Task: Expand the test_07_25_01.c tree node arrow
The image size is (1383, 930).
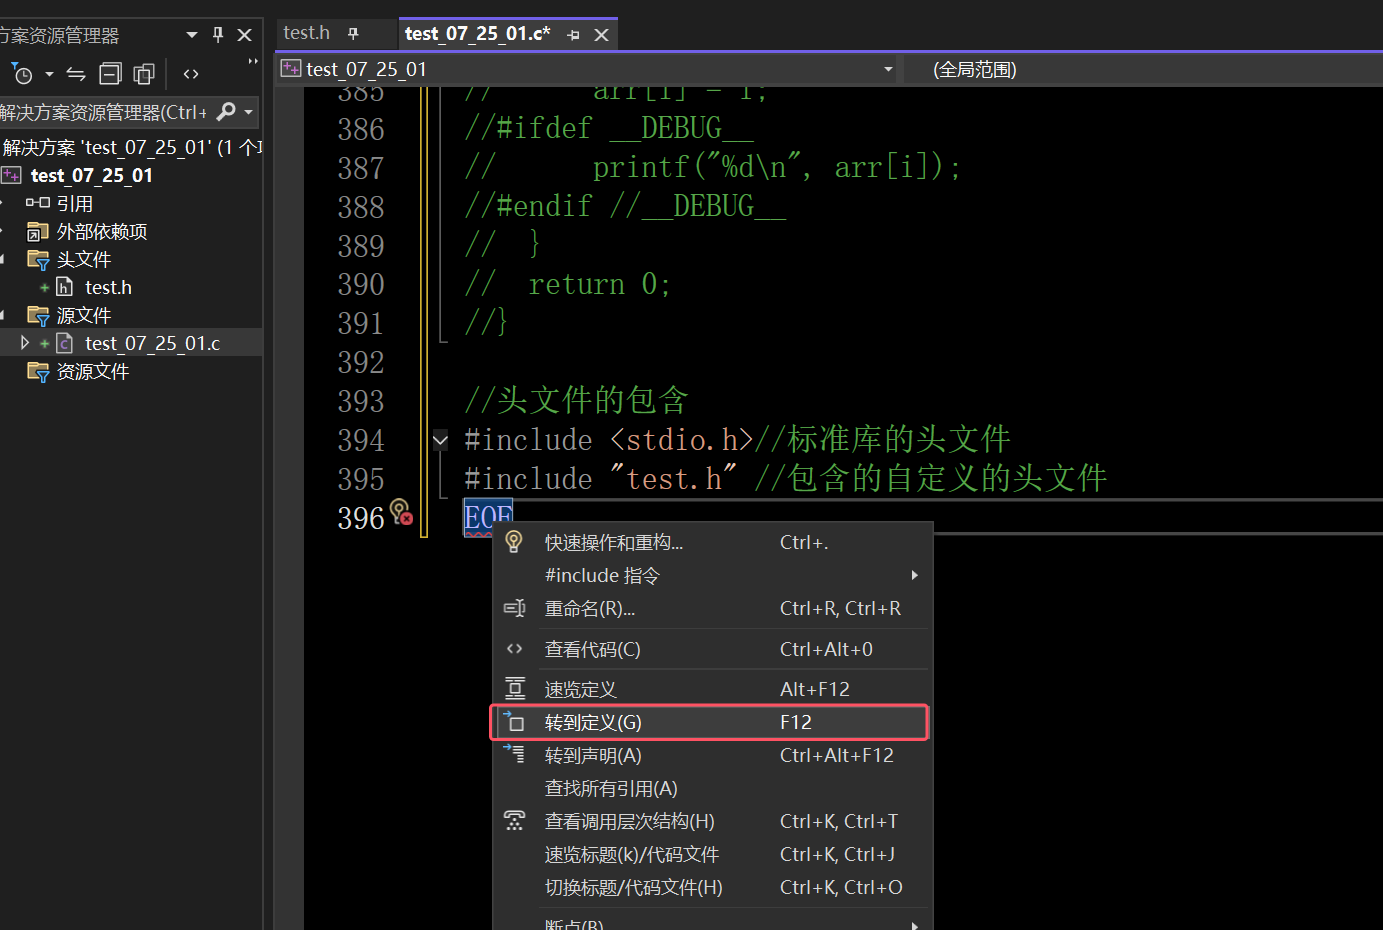Action: (25, 343)
